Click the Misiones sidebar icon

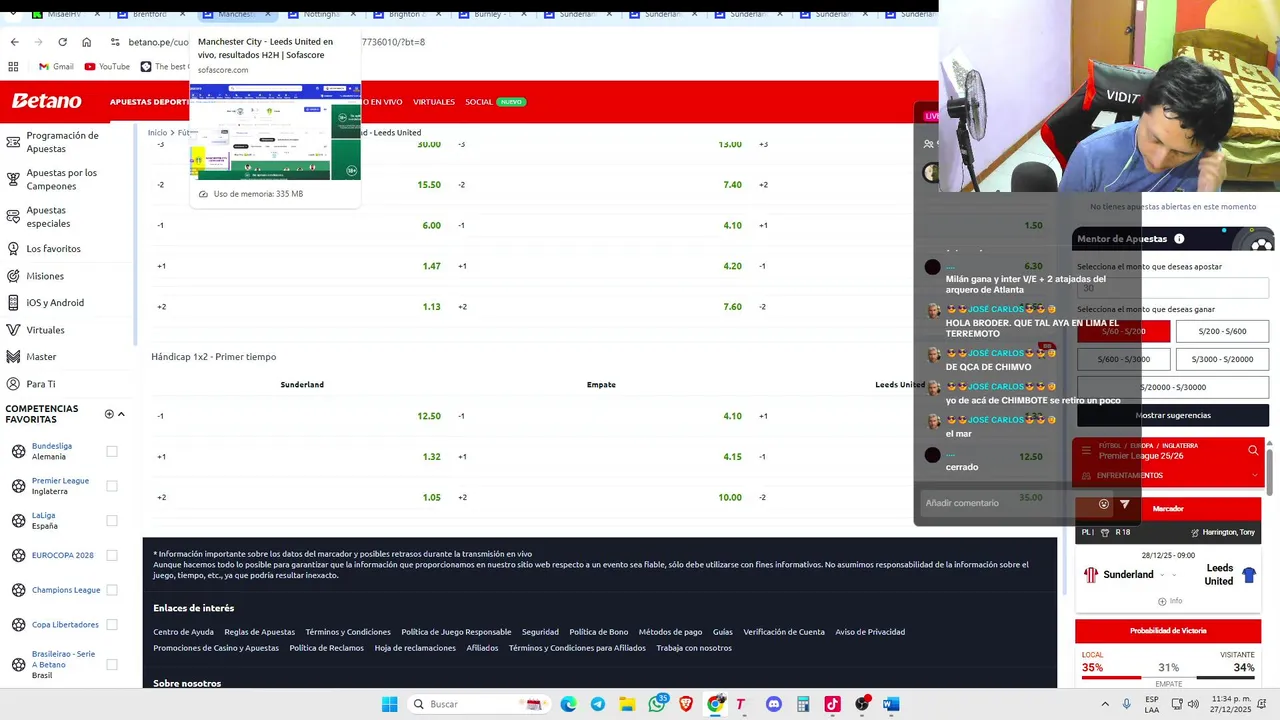(x=14, y=276)
